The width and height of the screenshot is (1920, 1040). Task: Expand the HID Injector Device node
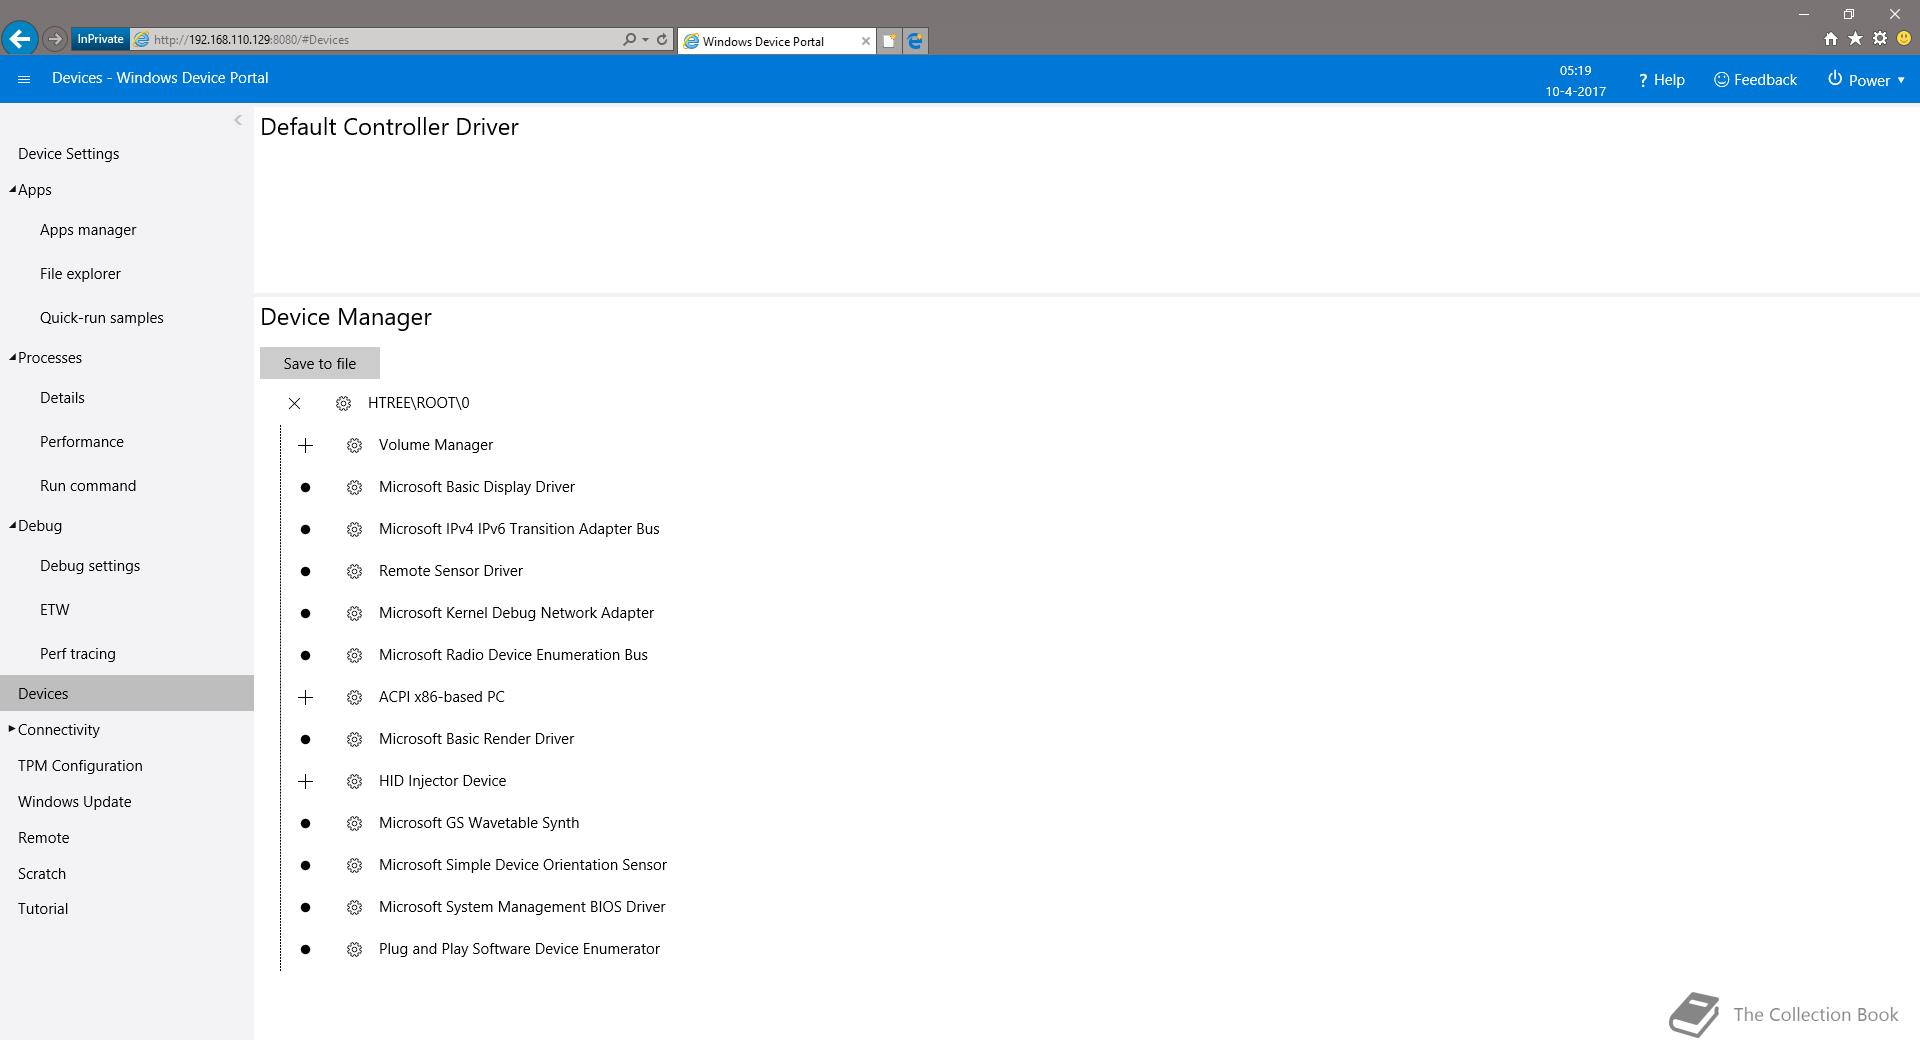(x=306, y=781)
